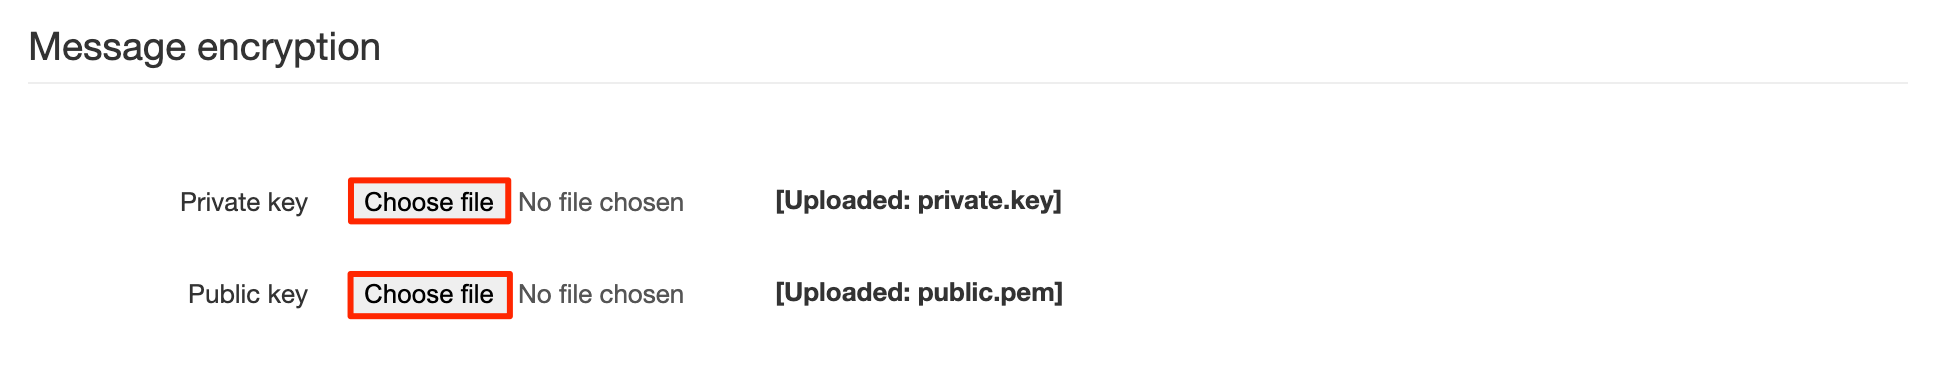Open file picker to upload public key
Image resolution: width=1944 pixels, height=368 pixels.
point(429,295)
